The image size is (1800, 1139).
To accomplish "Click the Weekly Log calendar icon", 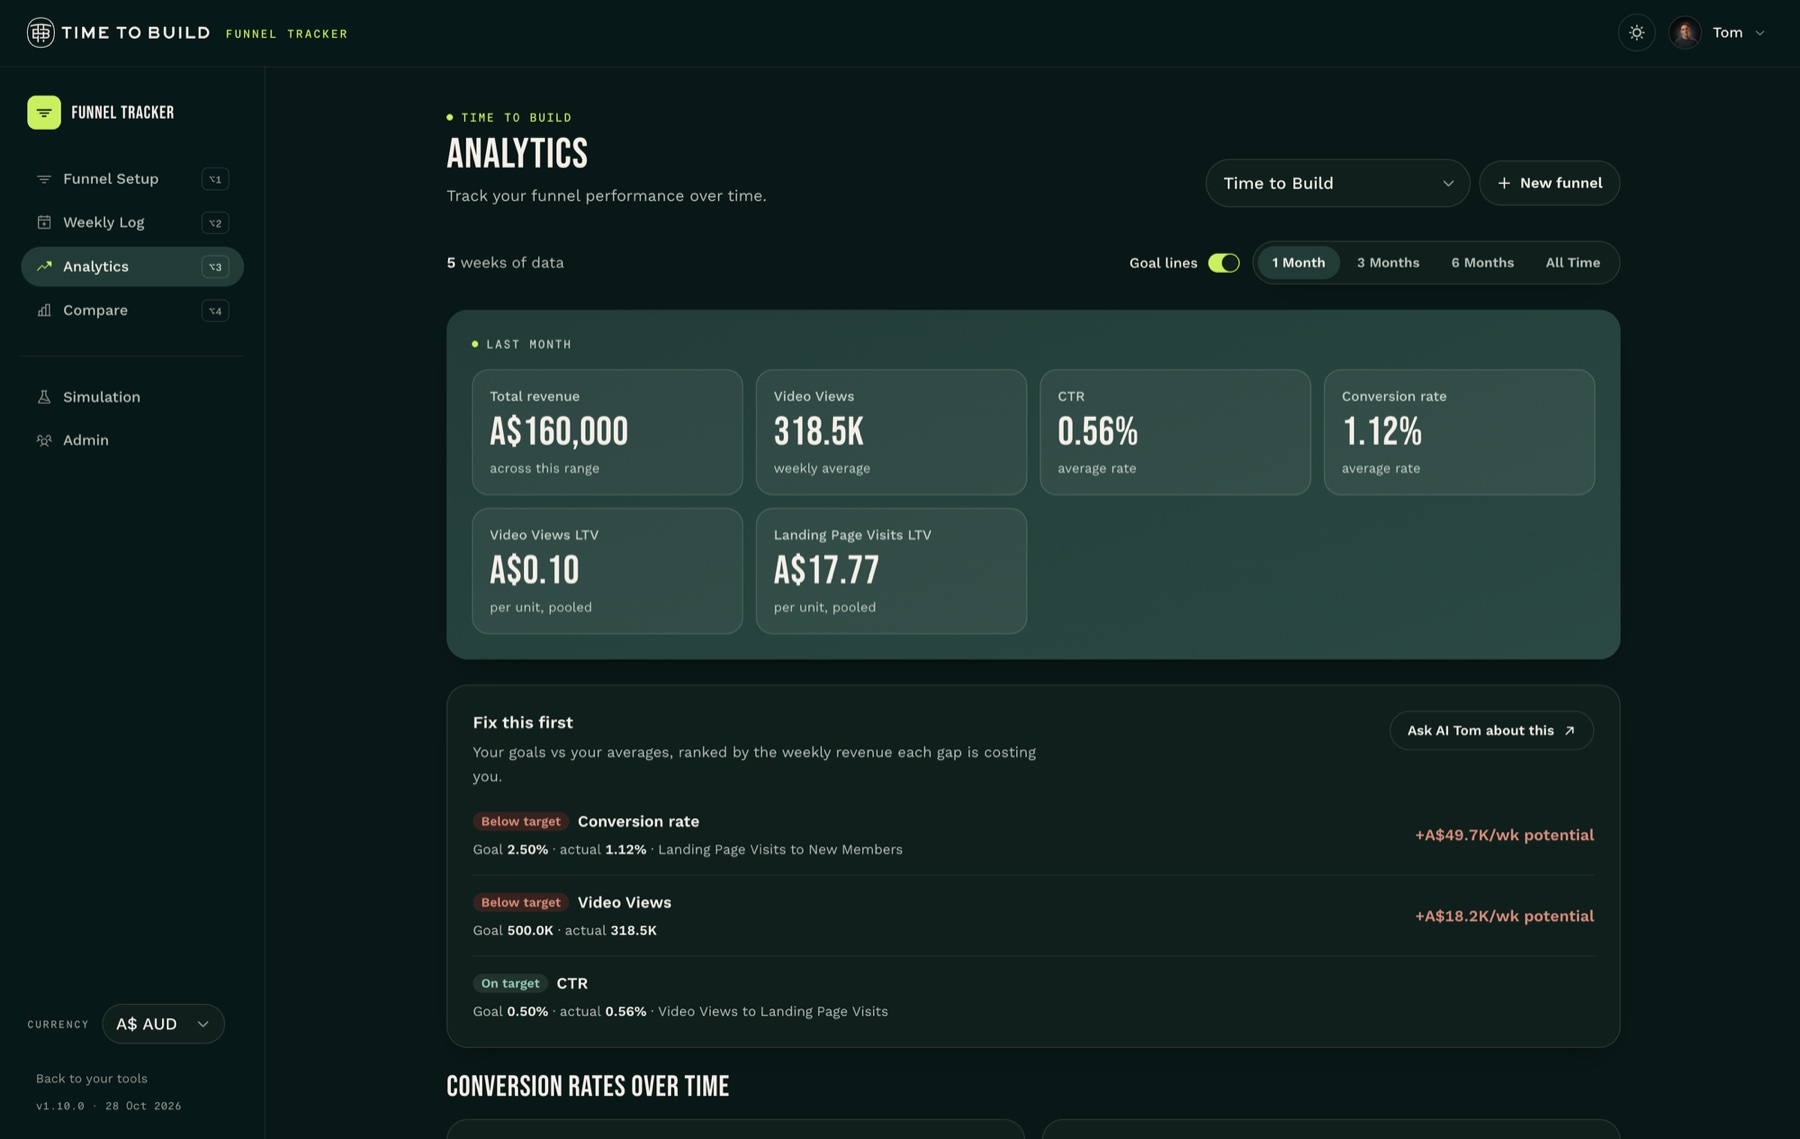I will click(x=44, y=222).
